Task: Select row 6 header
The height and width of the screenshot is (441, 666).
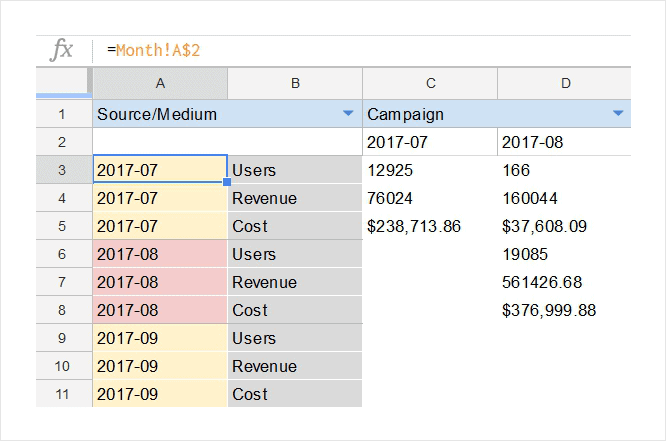Action: 63,255
